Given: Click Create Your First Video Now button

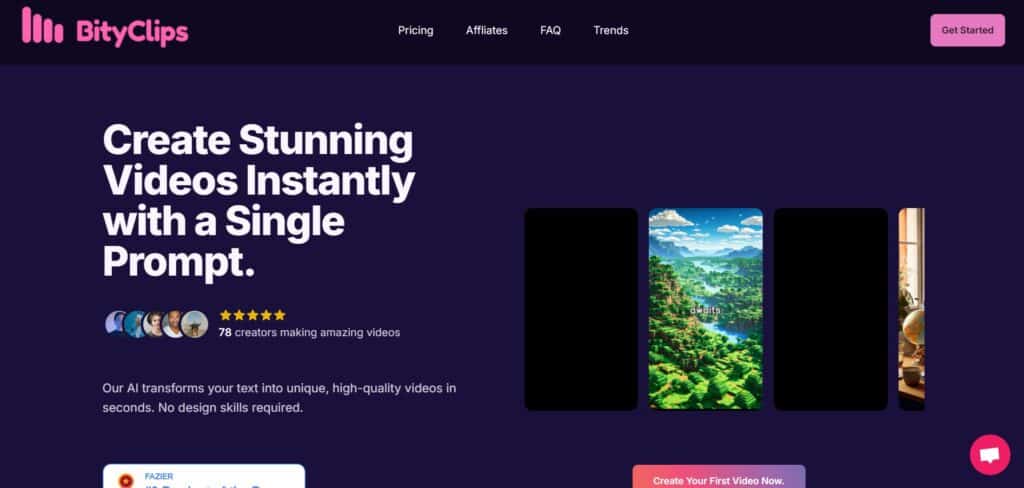Looking at the screenshot, I should [x=718, y=478].
